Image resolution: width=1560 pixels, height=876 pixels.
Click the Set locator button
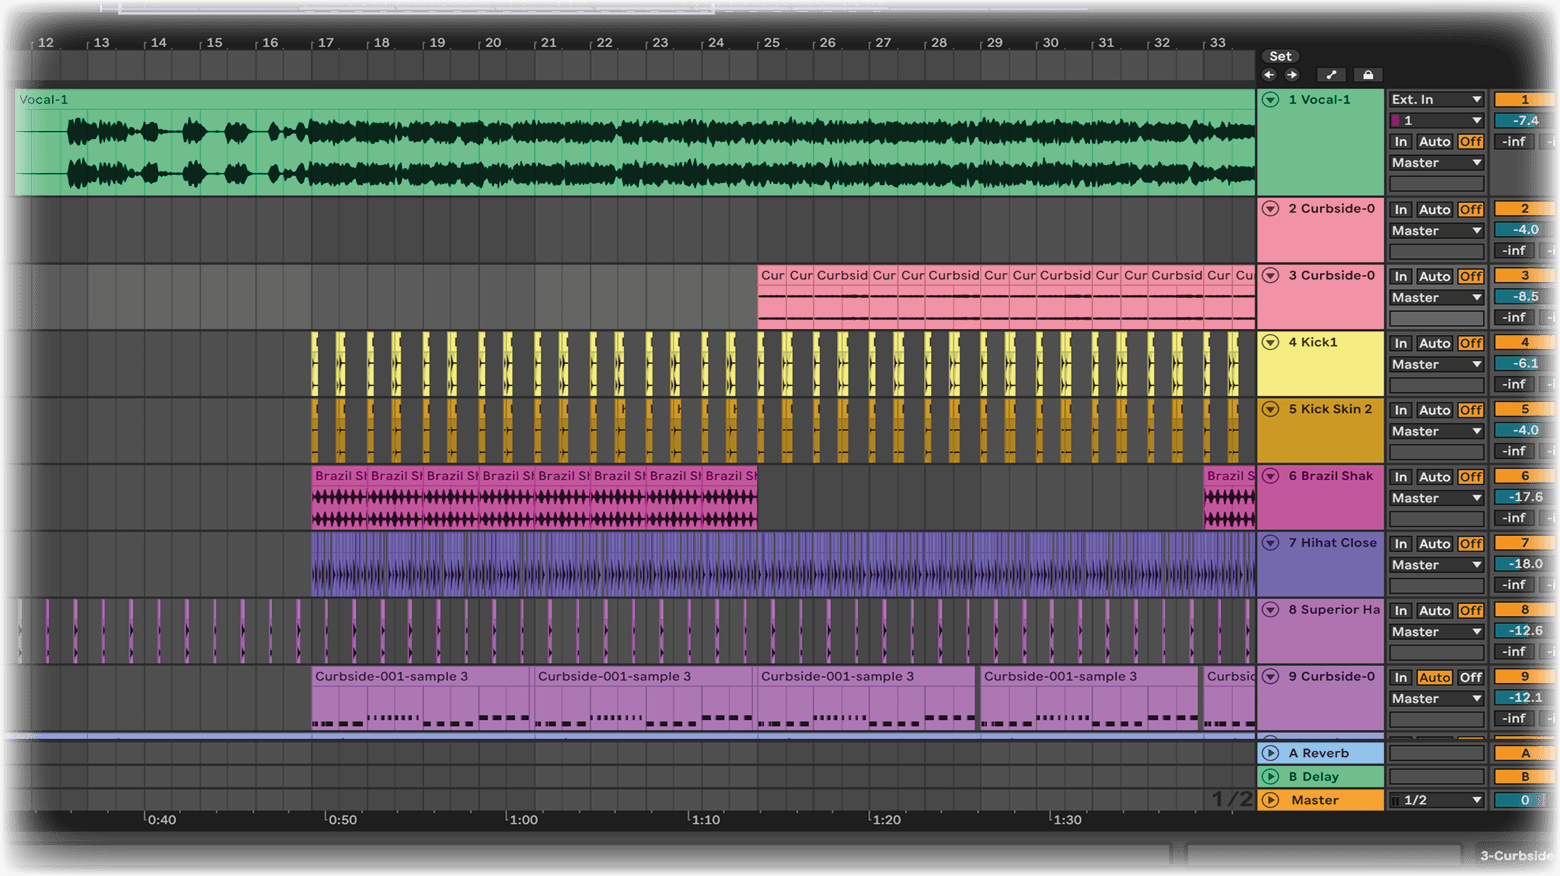click(x=1280, y=56)
